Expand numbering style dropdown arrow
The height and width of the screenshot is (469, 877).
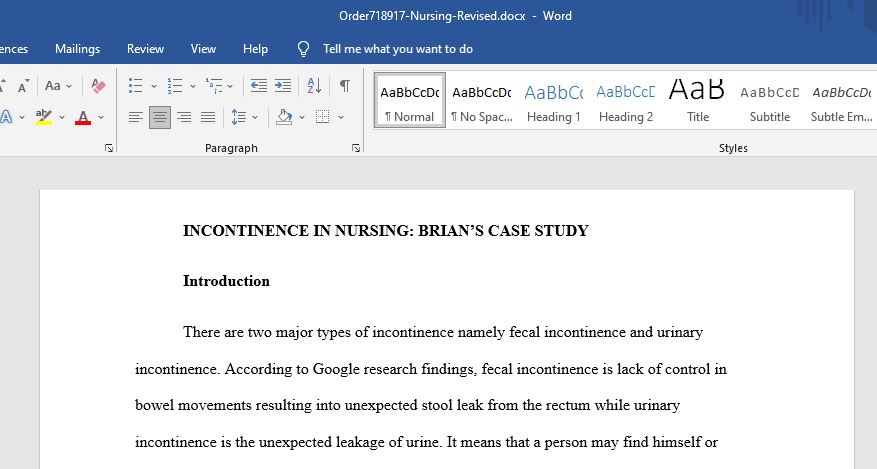[192, 86]
